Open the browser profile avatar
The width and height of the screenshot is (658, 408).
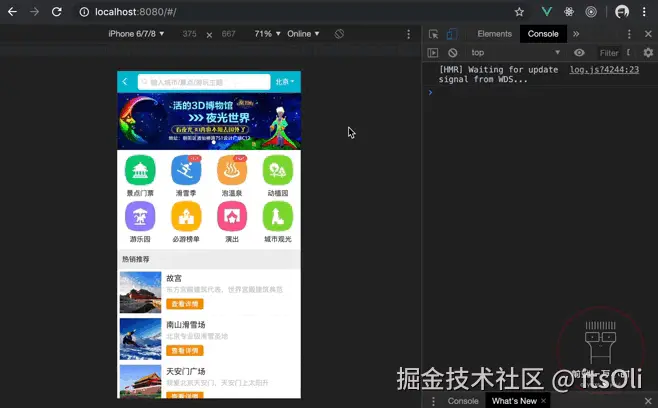pos(622,12)
